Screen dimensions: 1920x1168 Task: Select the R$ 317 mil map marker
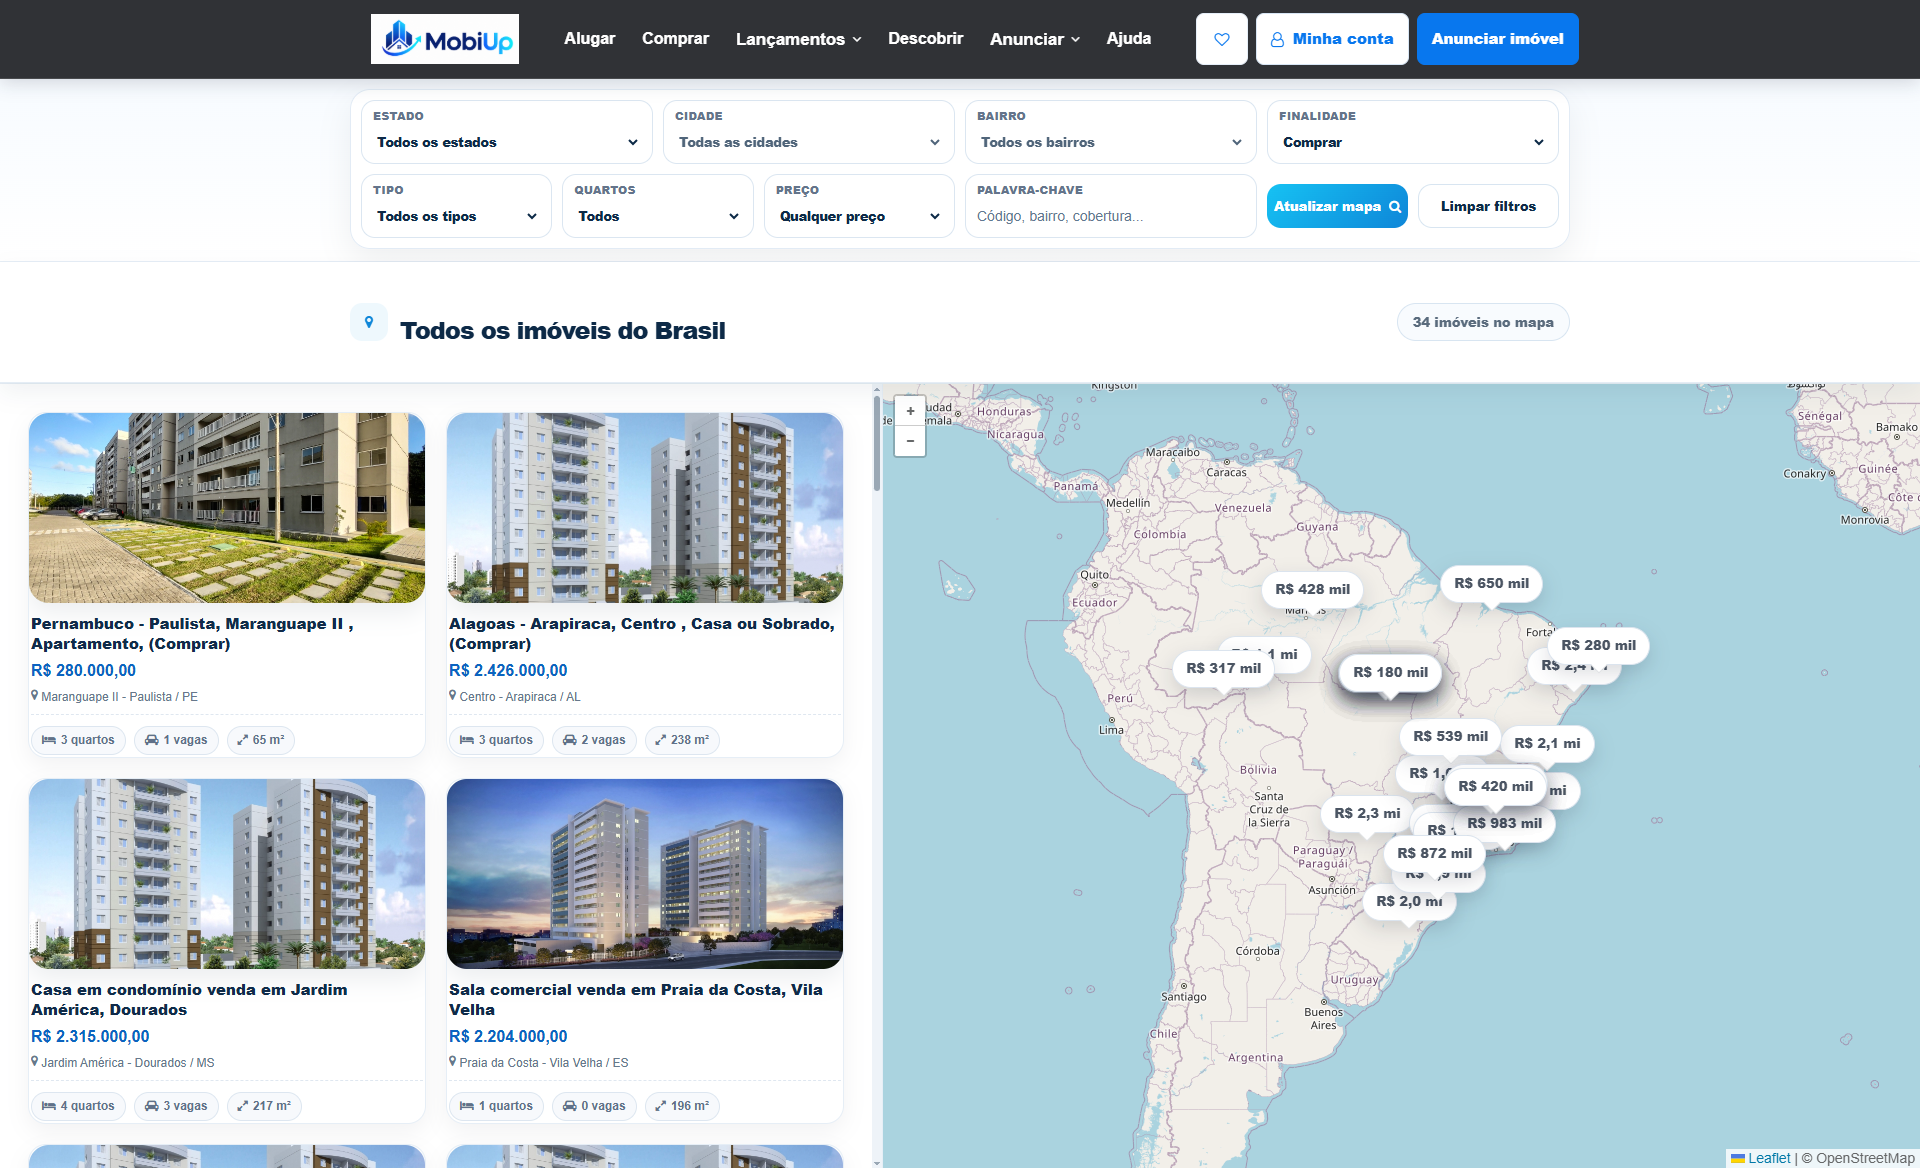[1223, 668]
